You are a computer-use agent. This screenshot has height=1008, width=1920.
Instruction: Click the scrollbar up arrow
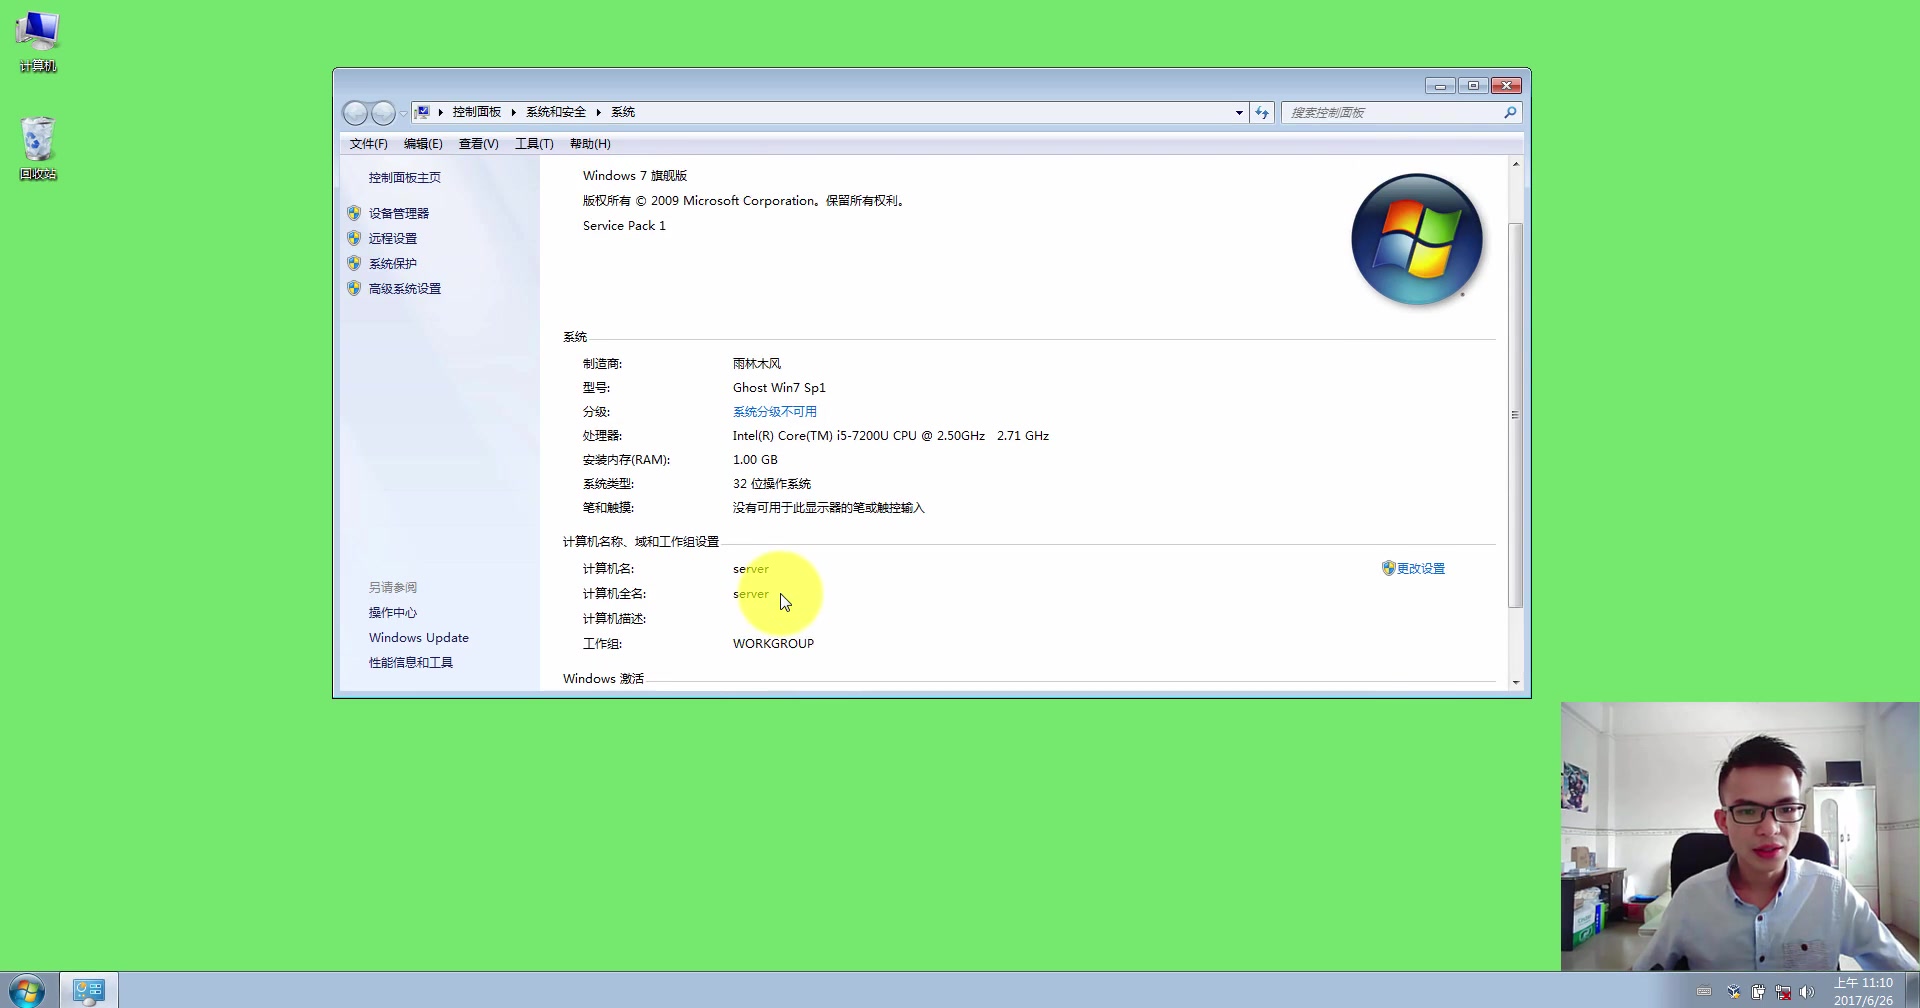click(1516, 164)
